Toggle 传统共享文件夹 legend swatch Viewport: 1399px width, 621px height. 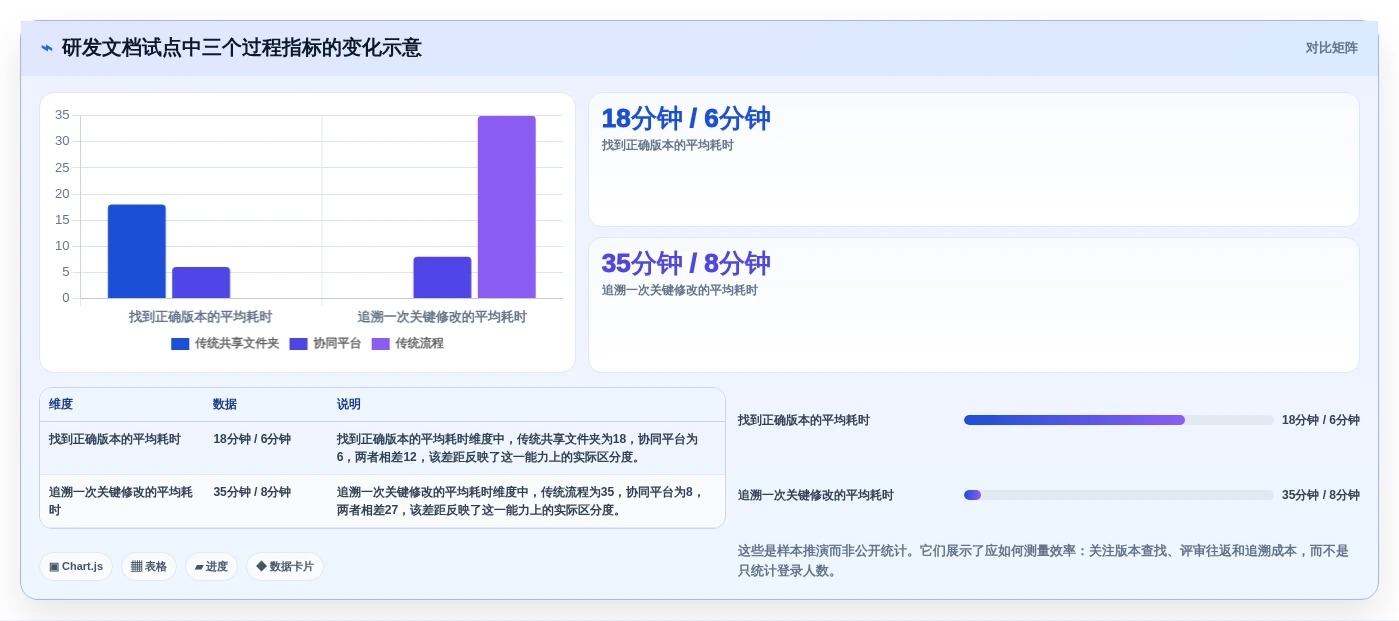[x=180, y=344]
